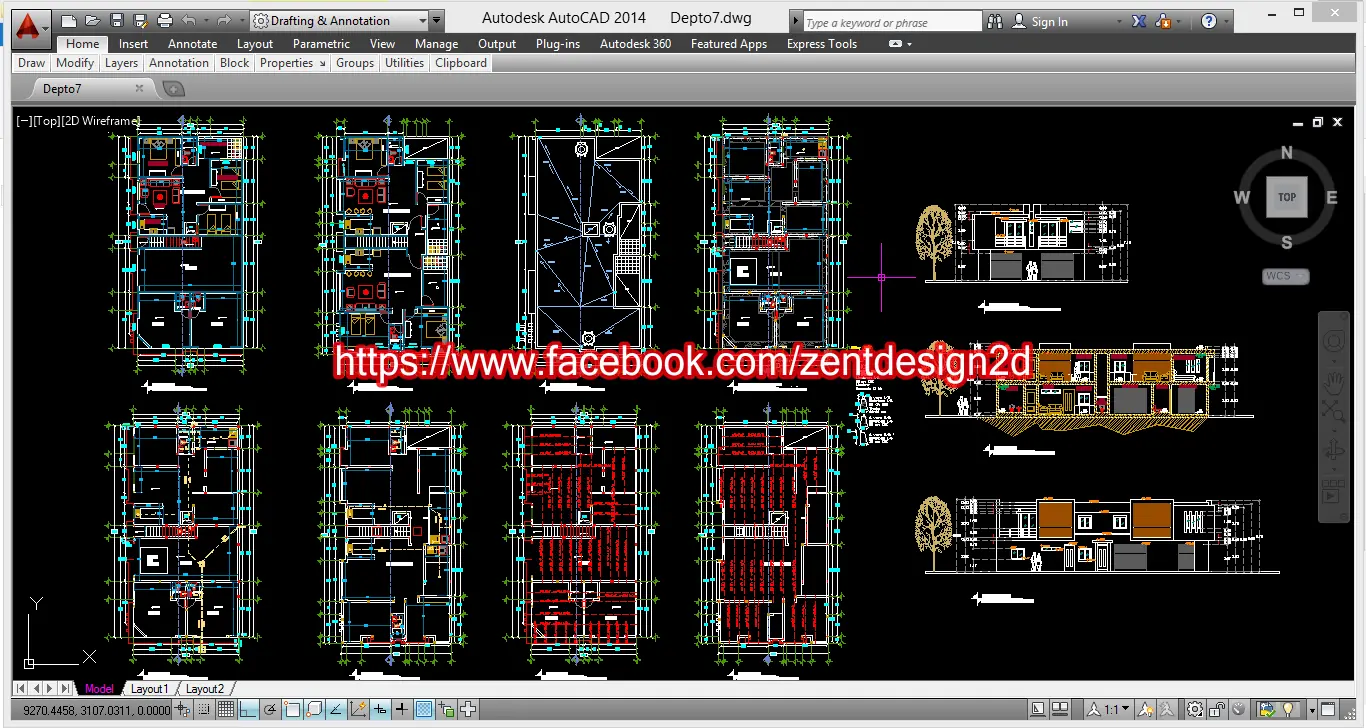
Task: Click the Block panel button
Action: 234,63
